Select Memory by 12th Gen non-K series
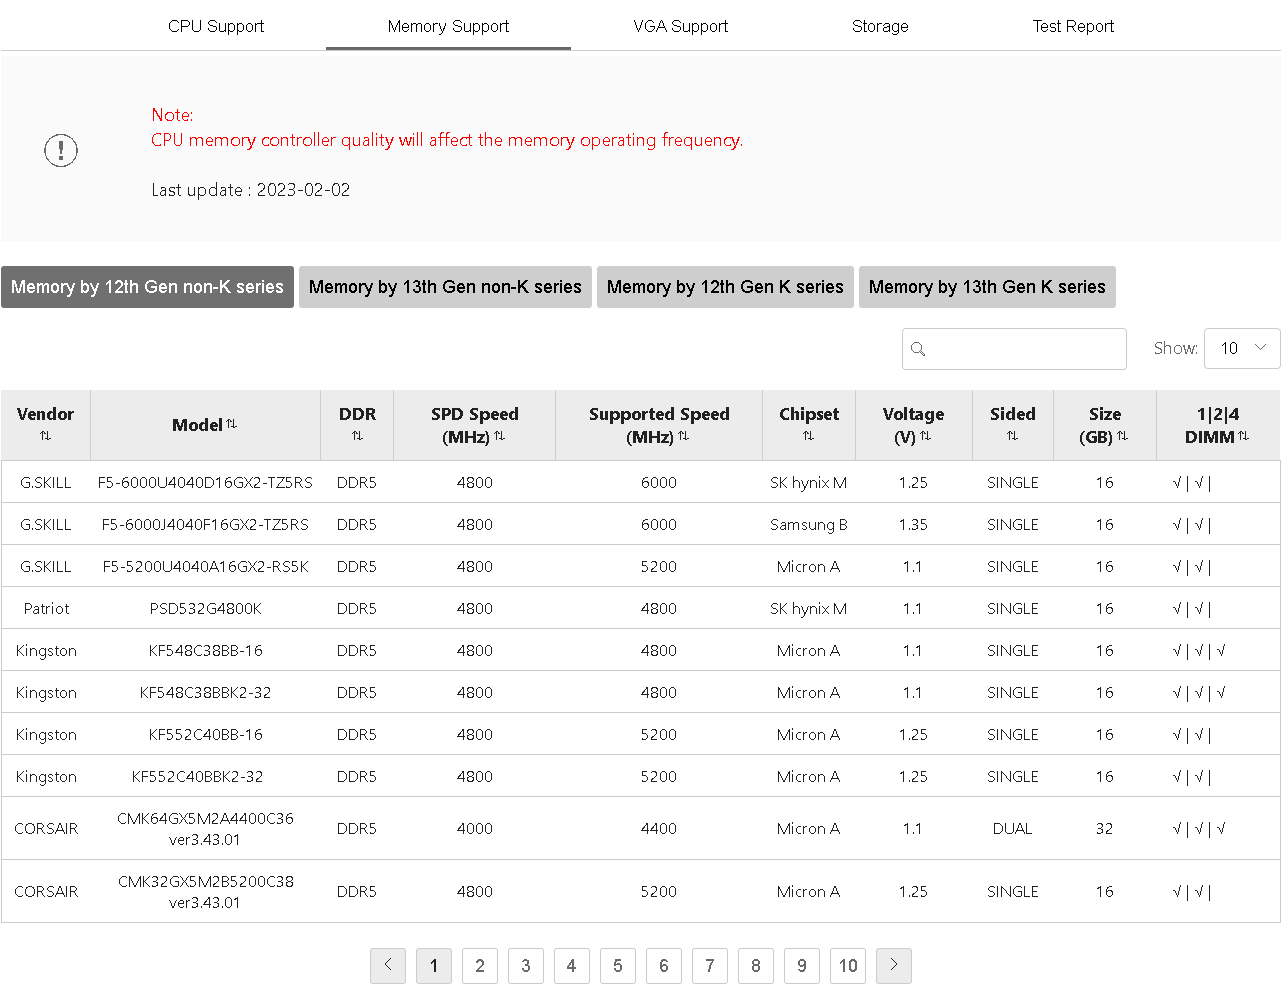 tap(147, 287)
